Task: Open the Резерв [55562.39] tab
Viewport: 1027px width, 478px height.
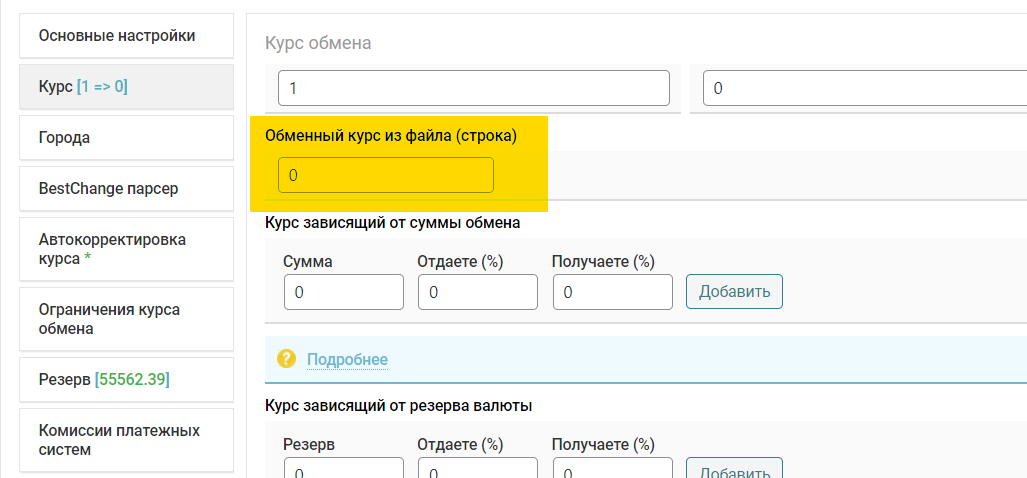Action: click(126, 380)
